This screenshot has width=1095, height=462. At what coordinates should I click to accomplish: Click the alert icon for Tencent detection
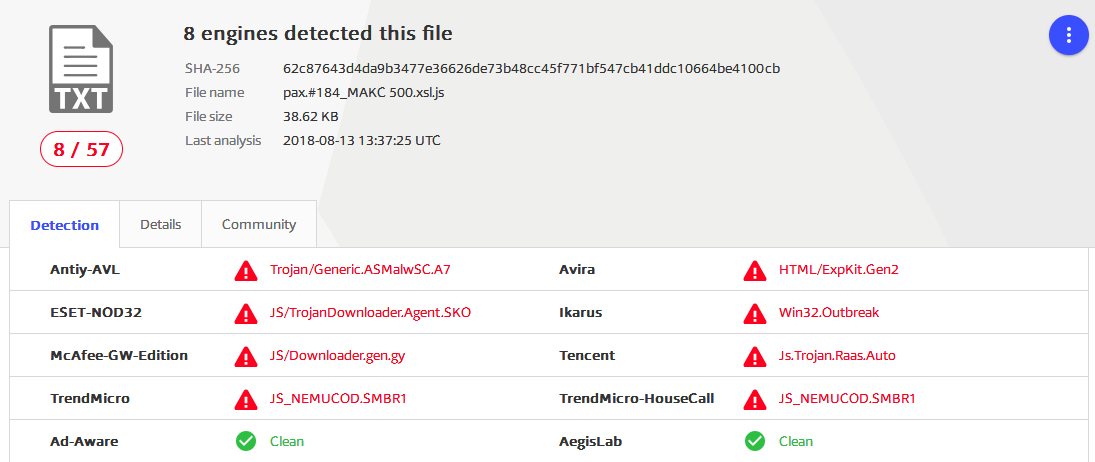[x=754, y=356]
